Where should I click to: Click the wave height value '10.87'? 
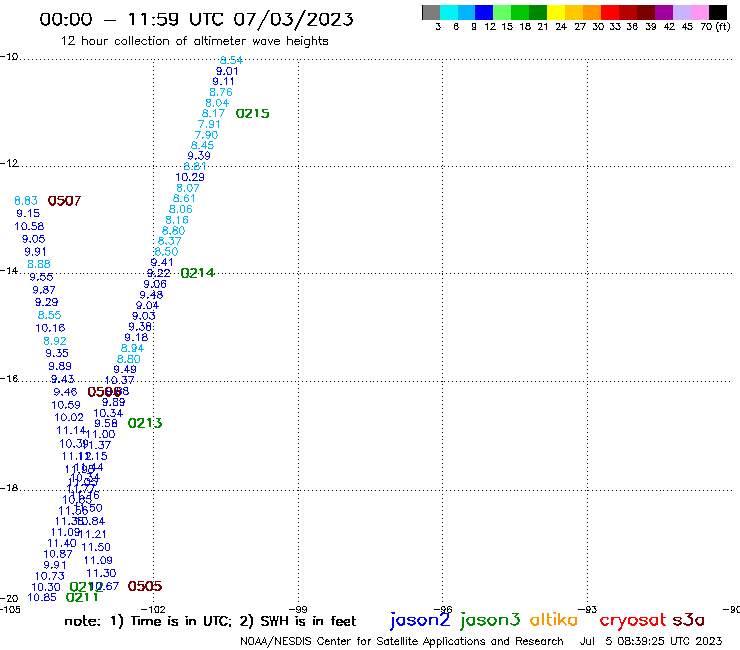tap(58, 554)
